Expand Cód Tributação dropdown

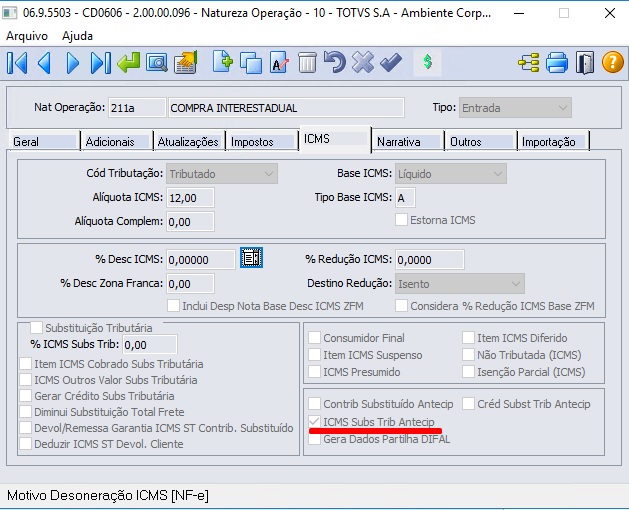[221, 174]
